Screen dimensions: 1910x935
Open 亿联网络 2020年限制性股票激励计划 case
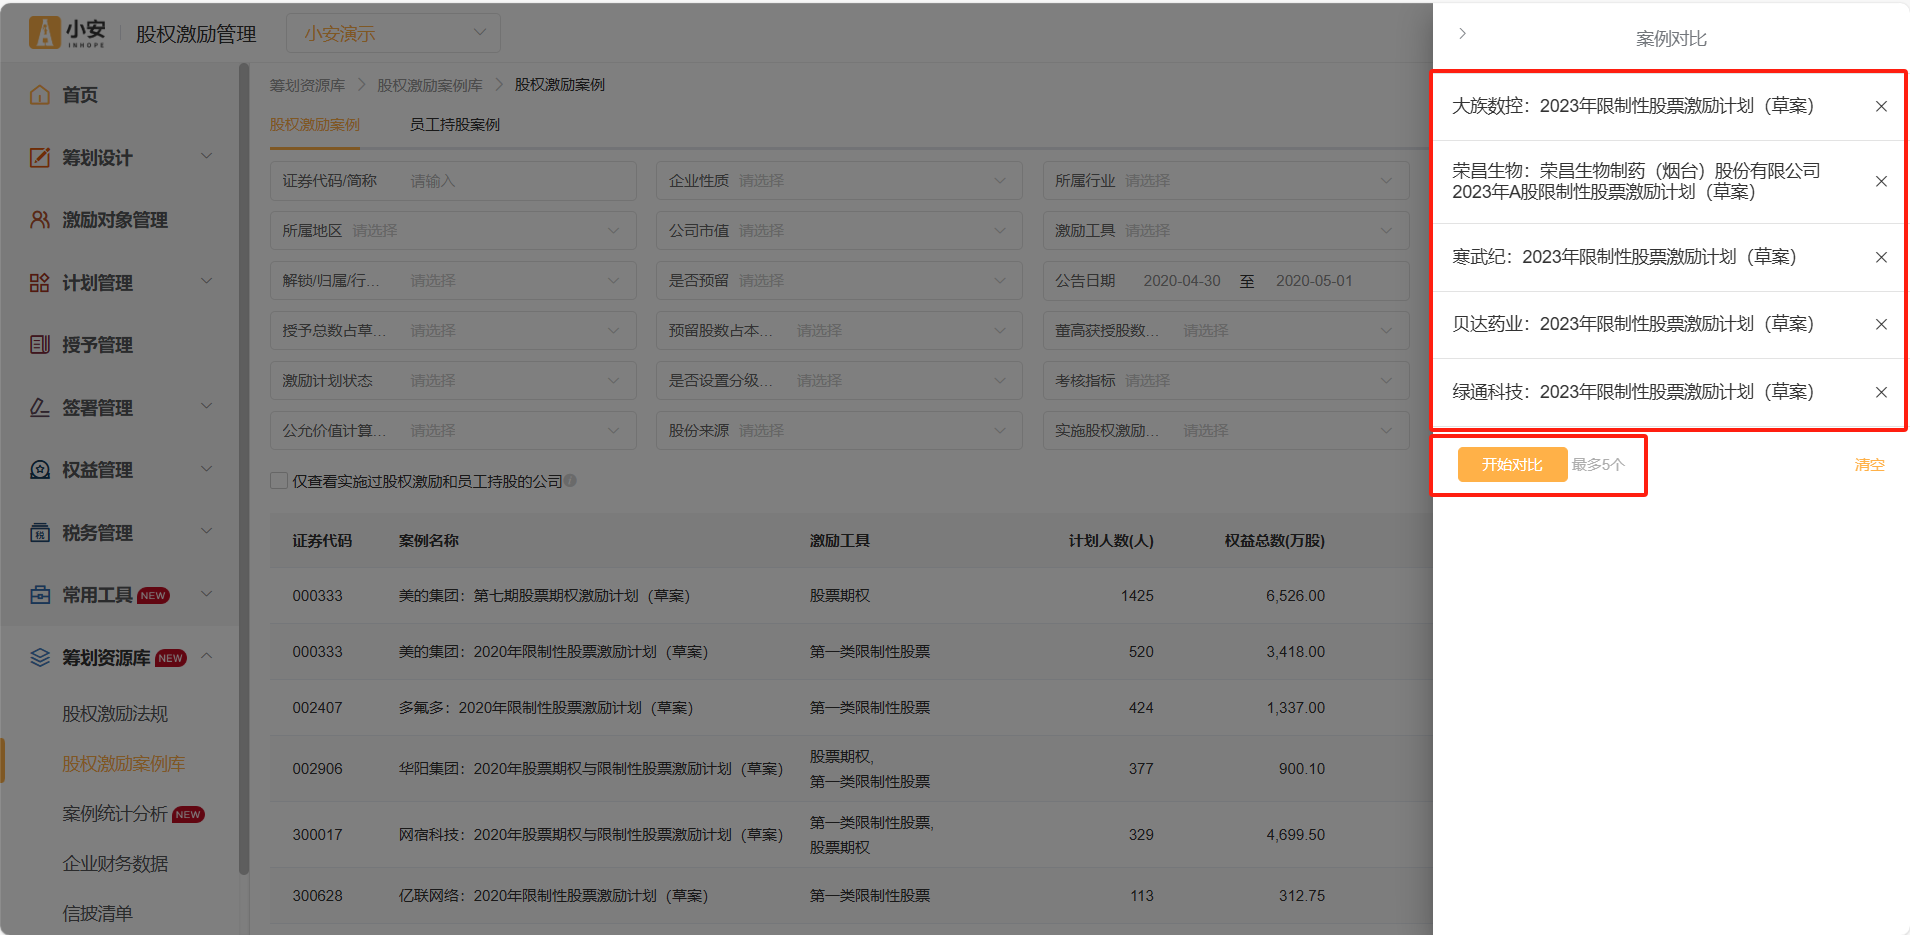point(553,896)
